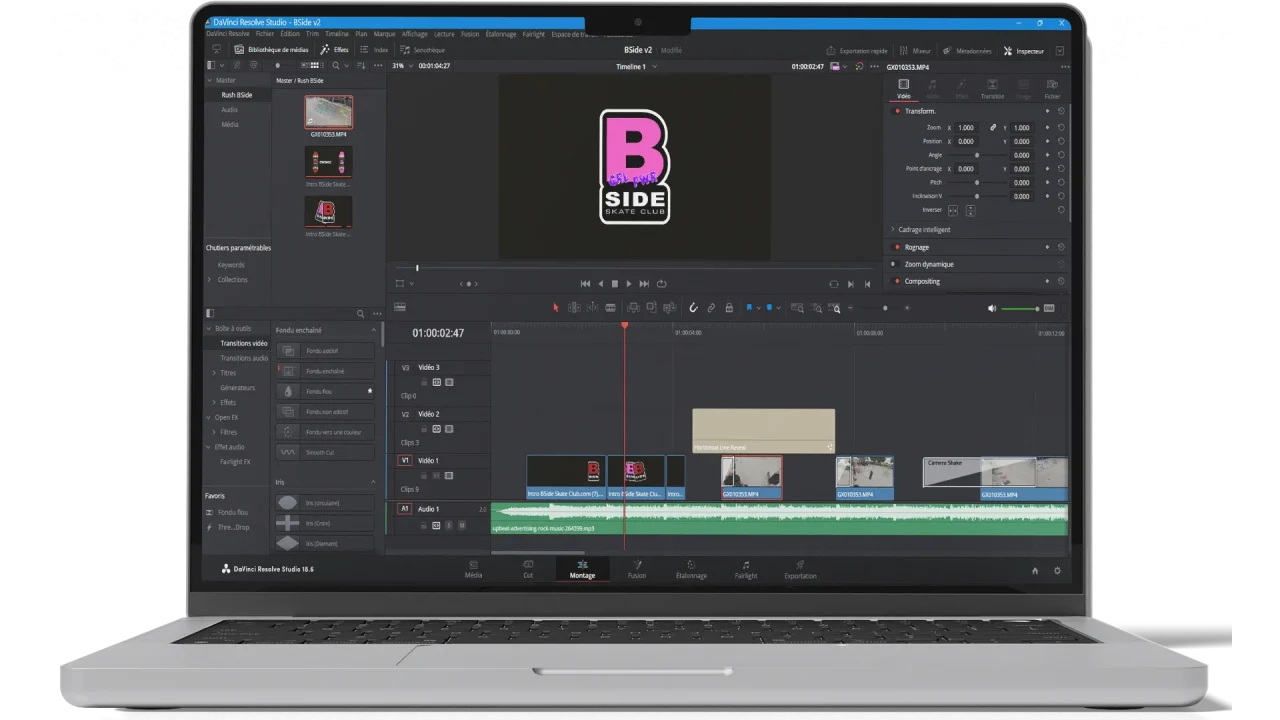Adjust the Pitch slider in inspector
The height and width of the screenshot is (720, 1280).
[977, 182]
